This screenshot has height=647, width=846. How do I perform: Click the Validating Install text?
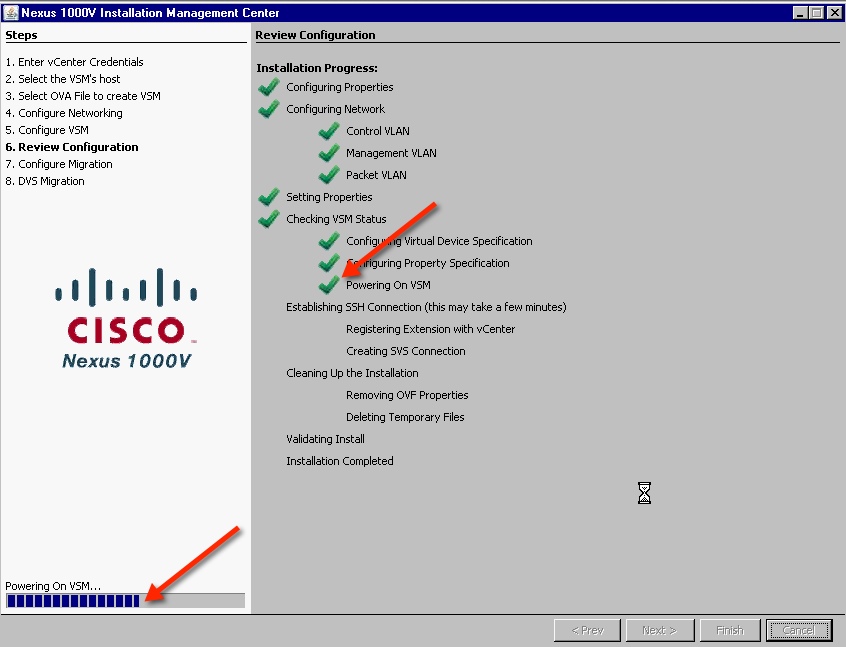[325, 439]
